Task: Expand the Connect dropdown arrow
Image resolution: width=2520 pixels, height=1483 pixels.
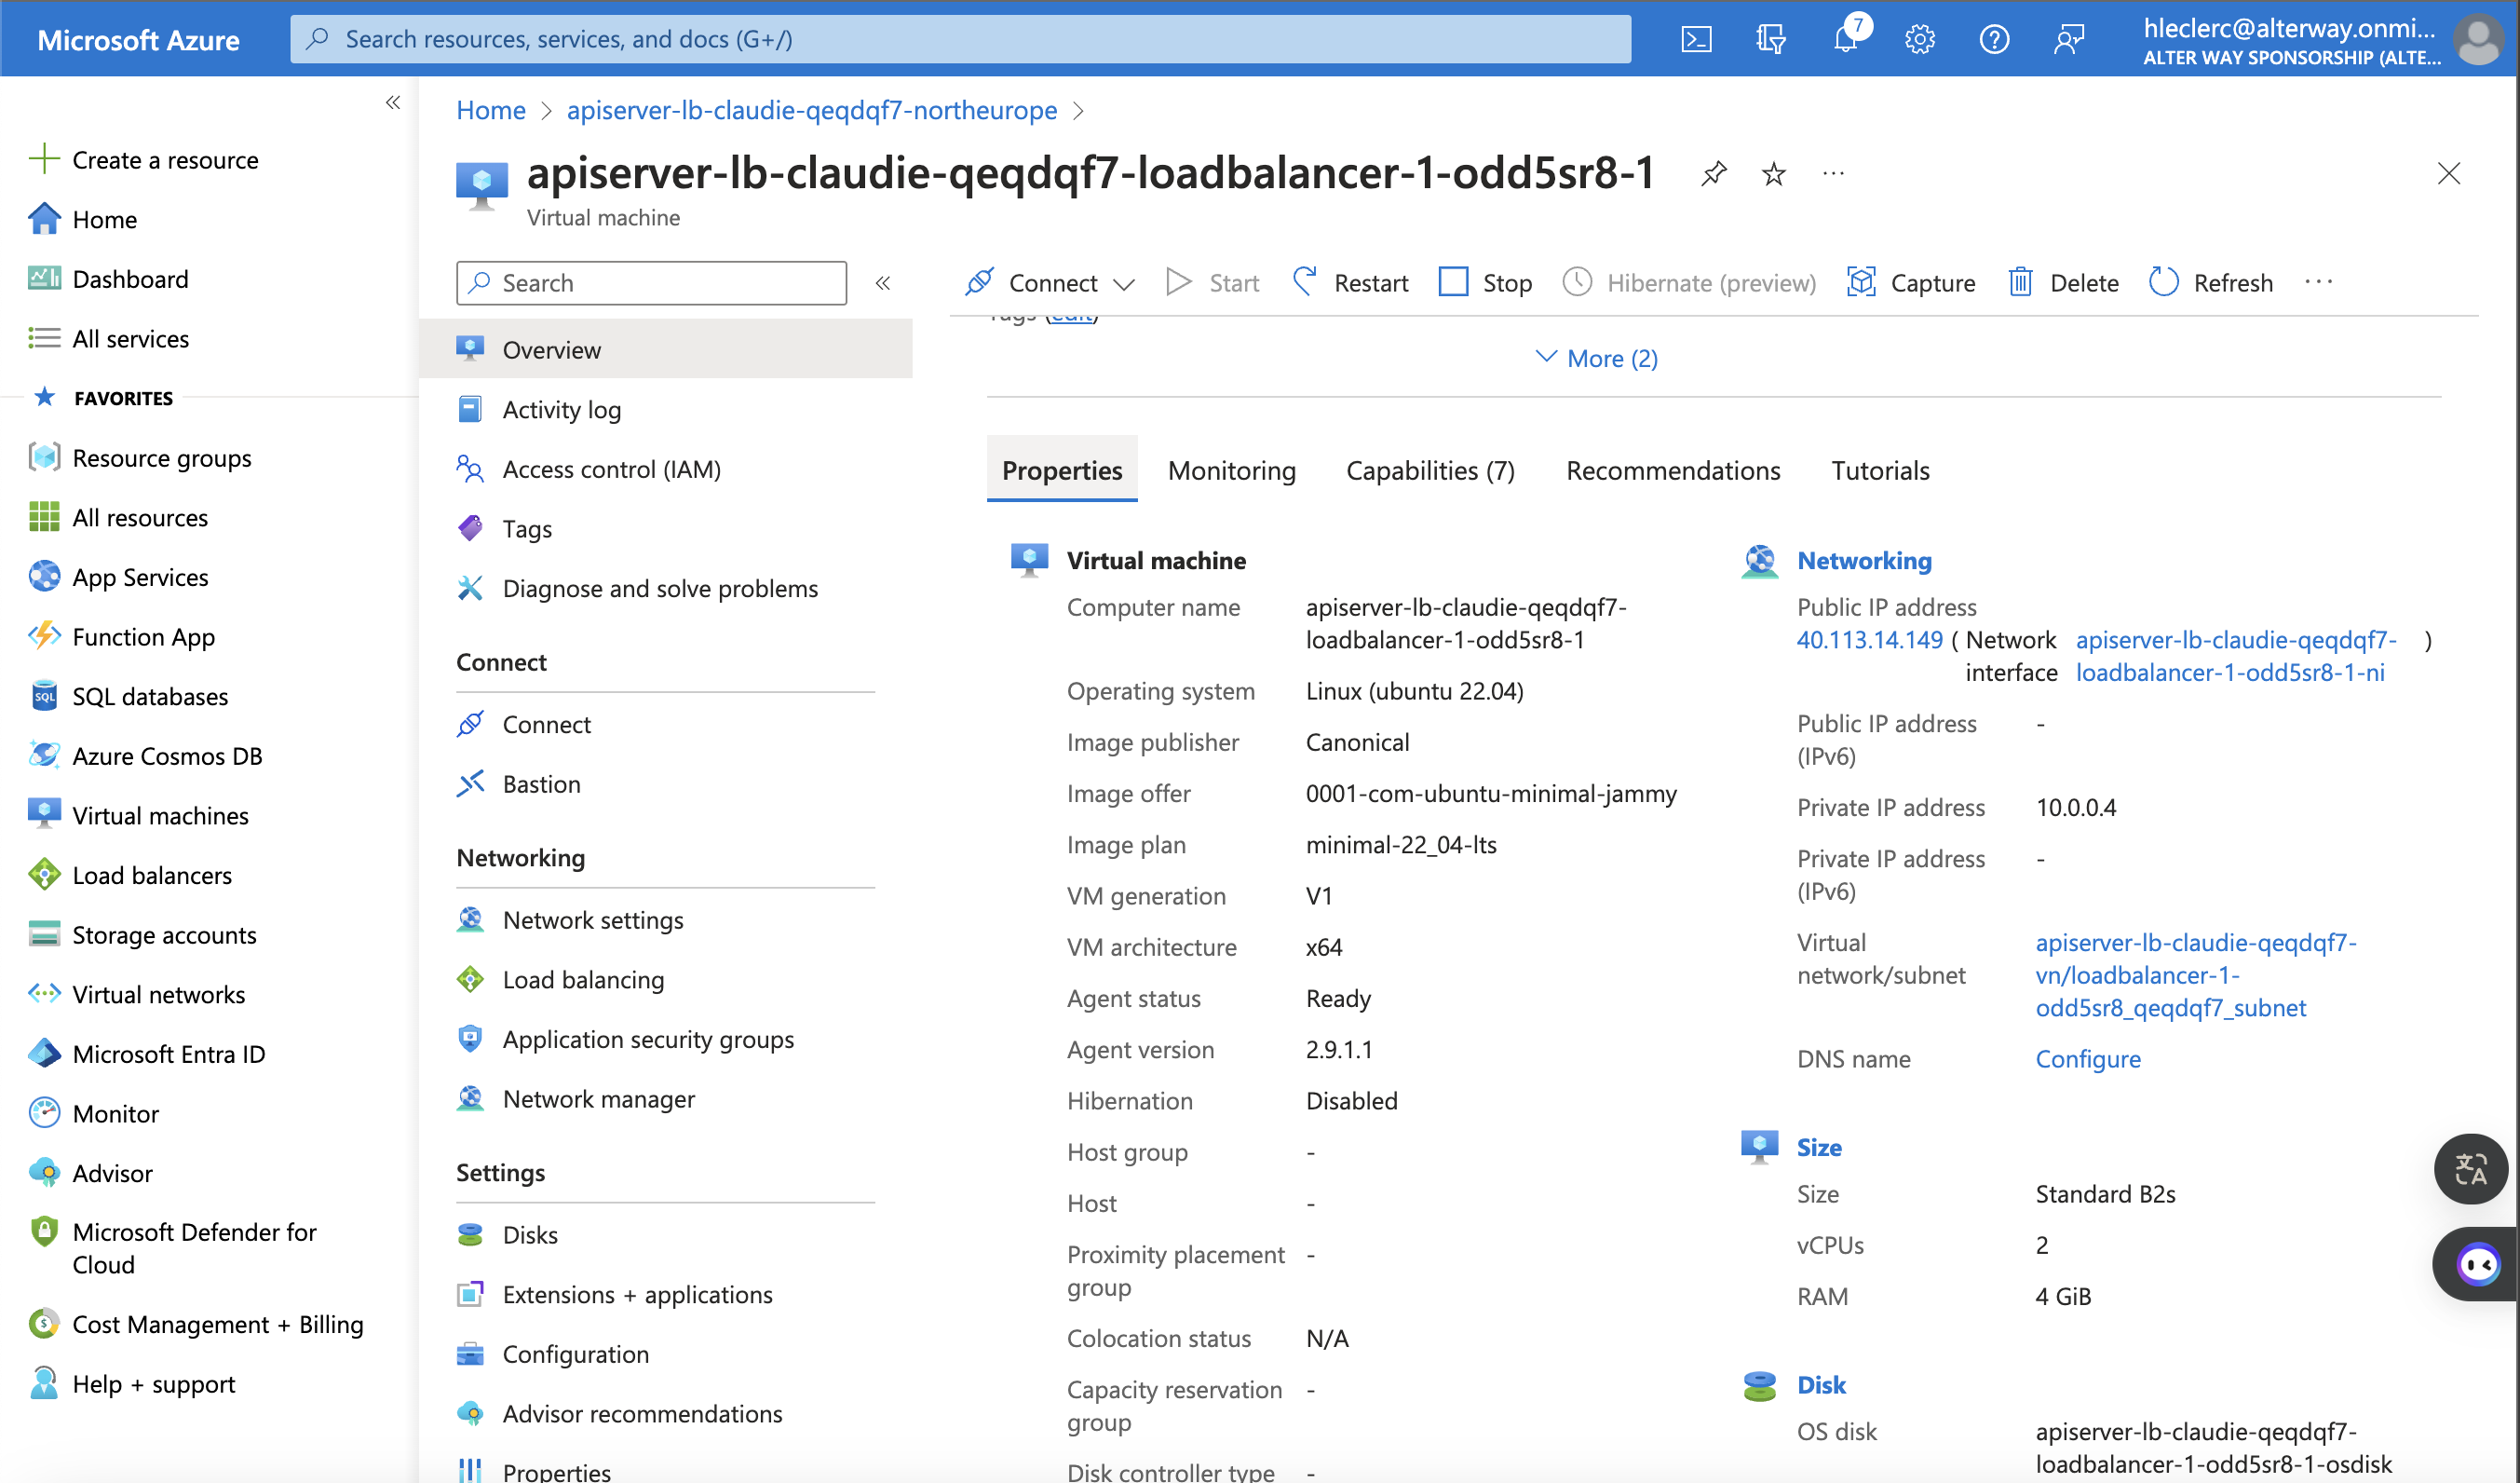Action: [x=1124, y=284]
